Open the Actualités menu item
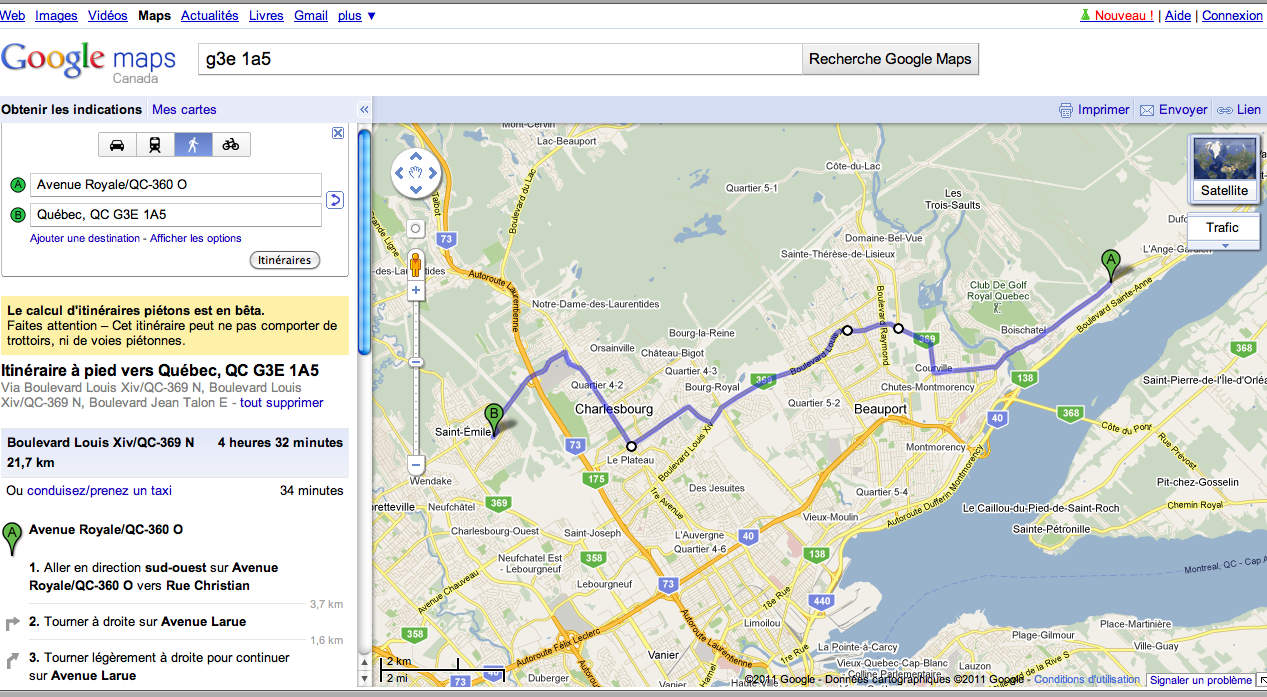Image resolution: width=1267 pixels, height=697 pixels. click(207, 15)
